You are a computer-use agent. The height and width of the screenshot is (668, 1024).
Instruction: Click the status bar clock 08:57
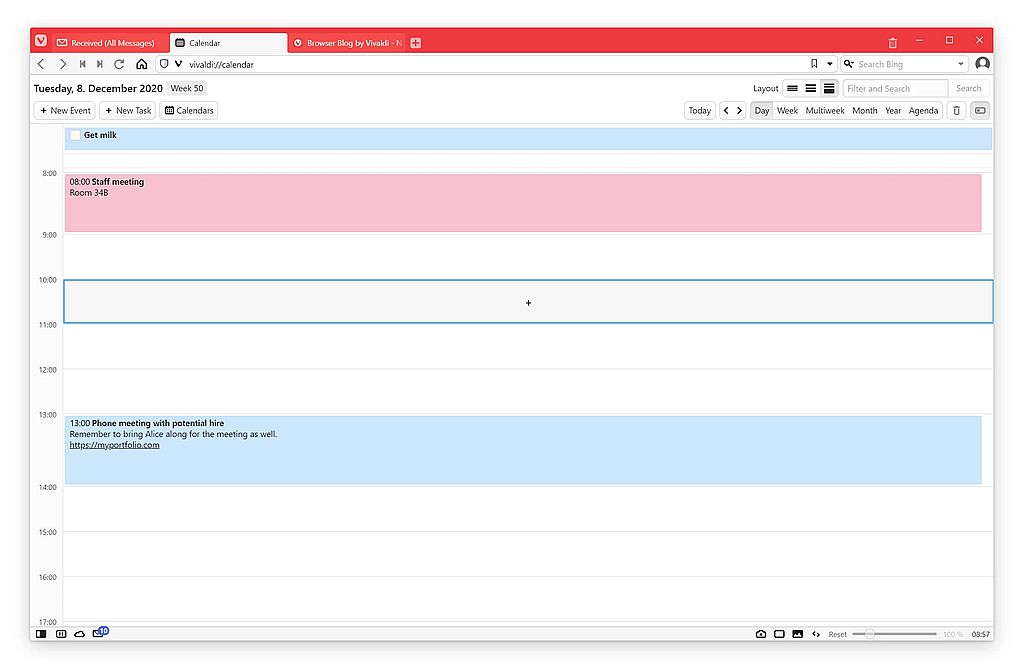point(980,634)
